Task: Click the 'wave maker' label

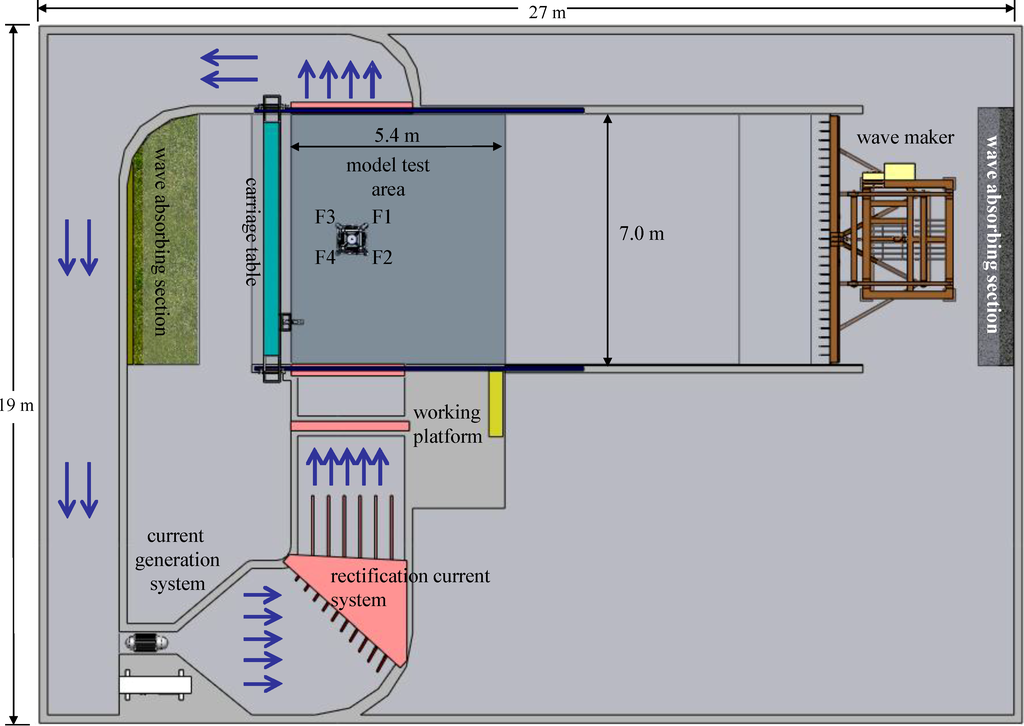Action: click(x=905, y=138)
